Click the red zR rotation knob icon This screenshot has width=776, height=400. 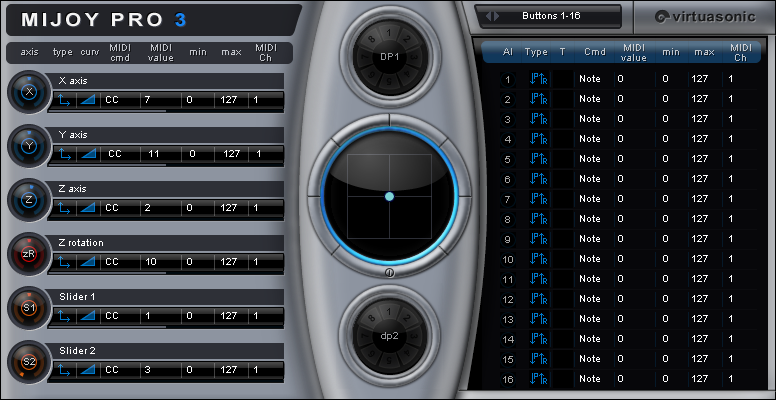tap(30, 254)
